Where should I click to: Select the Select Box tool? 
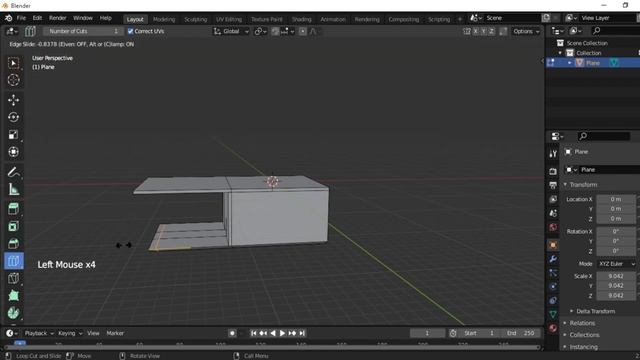(x=13, y=63)
